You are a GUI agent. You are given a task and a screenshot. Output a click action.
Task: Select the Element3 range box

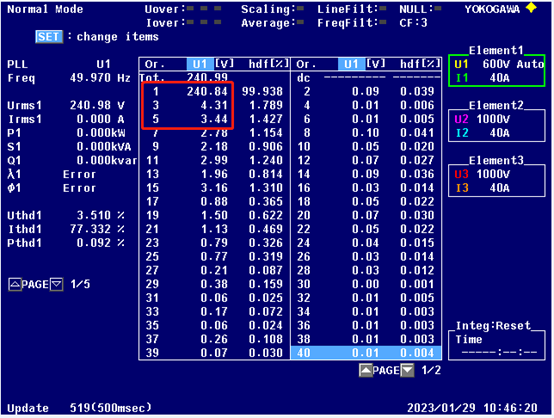point(496,181)
